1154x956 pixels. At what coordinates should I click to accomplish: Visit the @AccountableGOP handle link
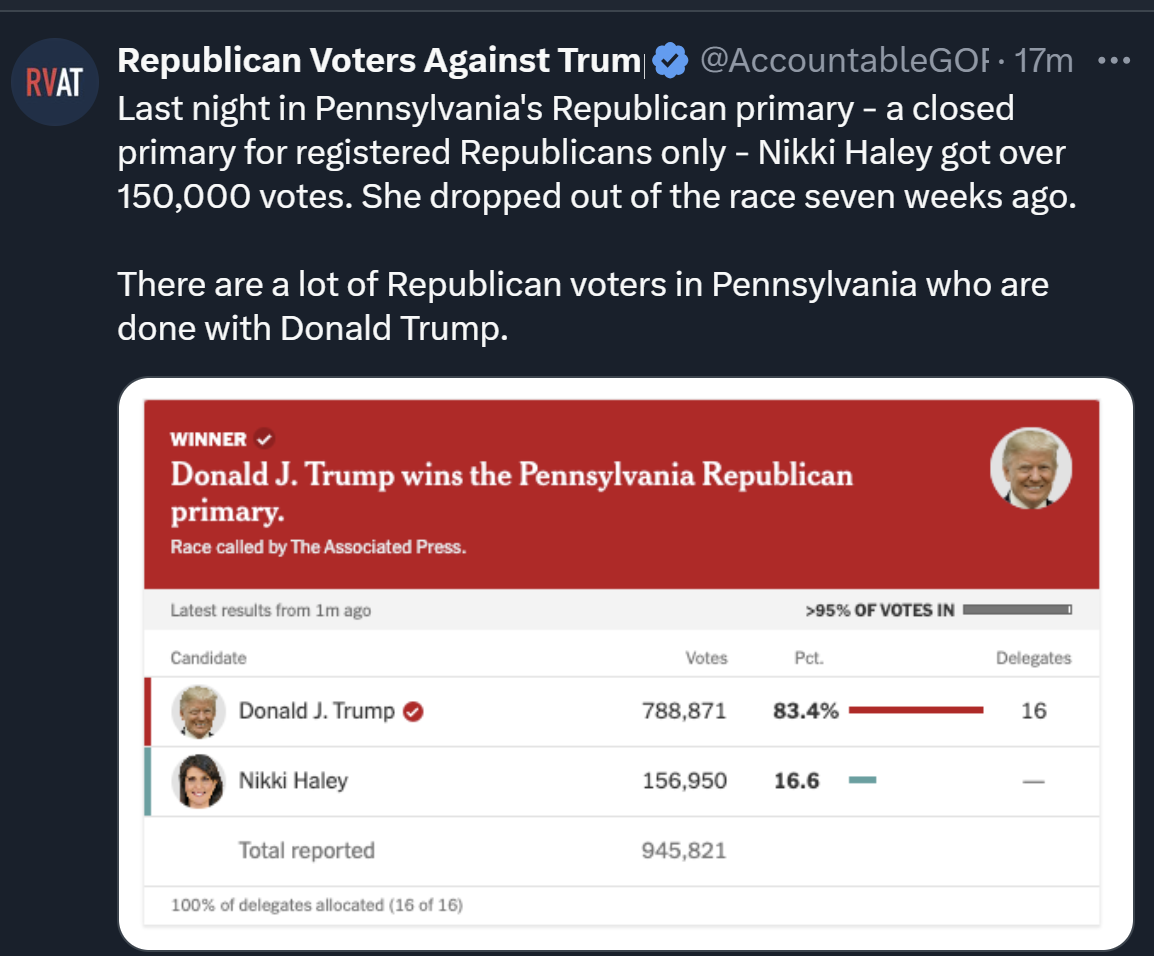[844, 60]
